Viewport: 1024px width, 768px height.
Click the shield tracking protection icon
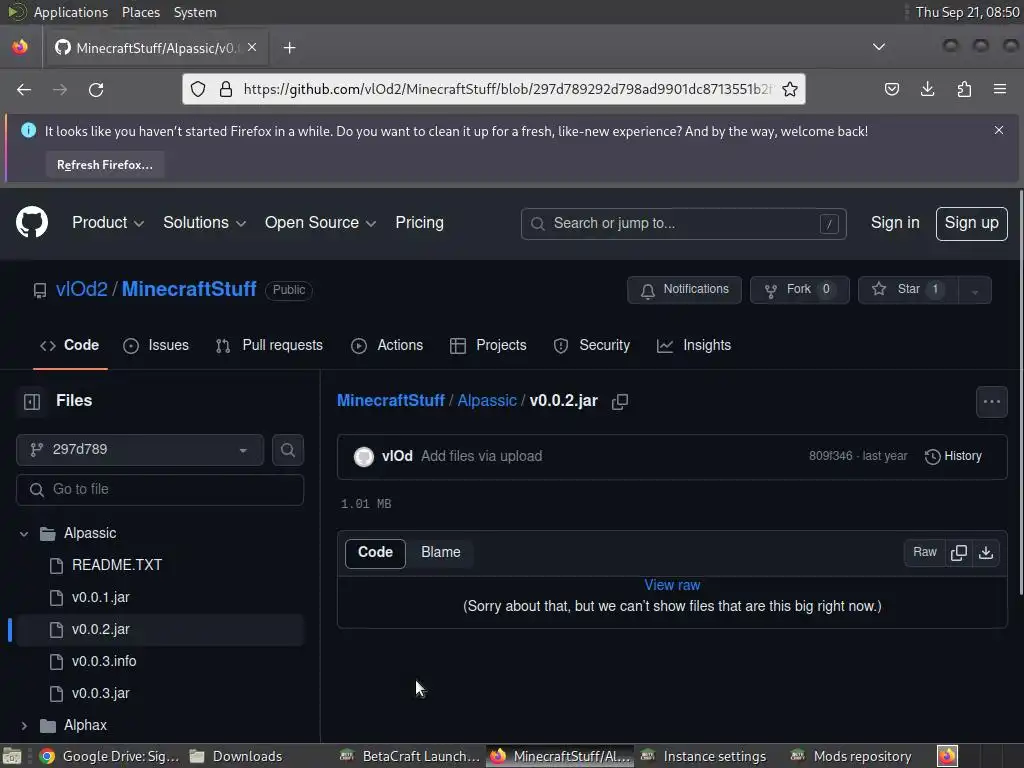point(198,89)
